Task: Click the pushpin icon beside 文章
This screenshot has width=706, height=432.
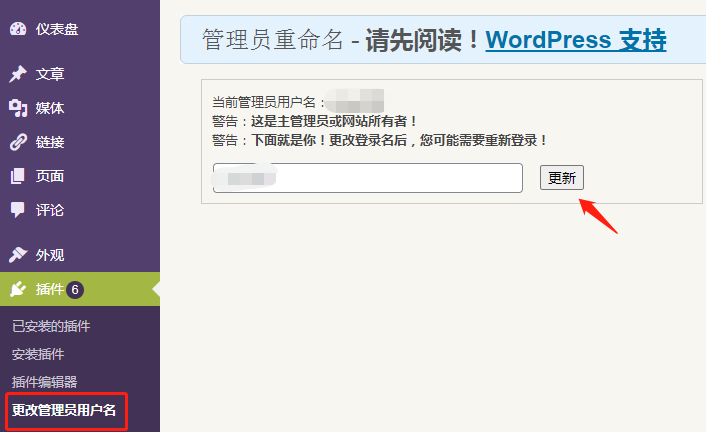Action: pos(18,74)
